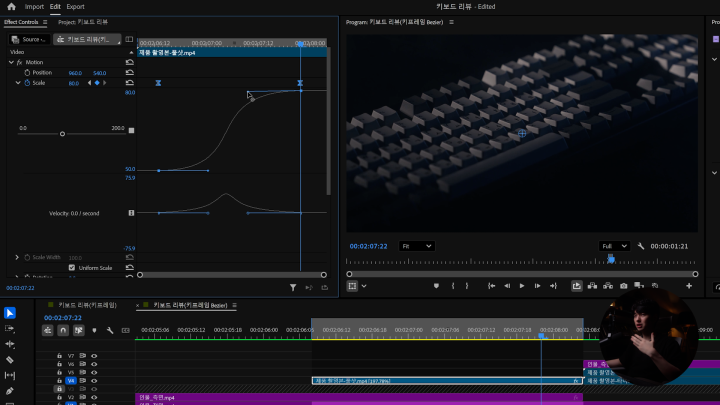The width and height of the screenshot is (720, 405).
Task: Click the Effect Controls filter funnel icon
Action: click(293, 287)
